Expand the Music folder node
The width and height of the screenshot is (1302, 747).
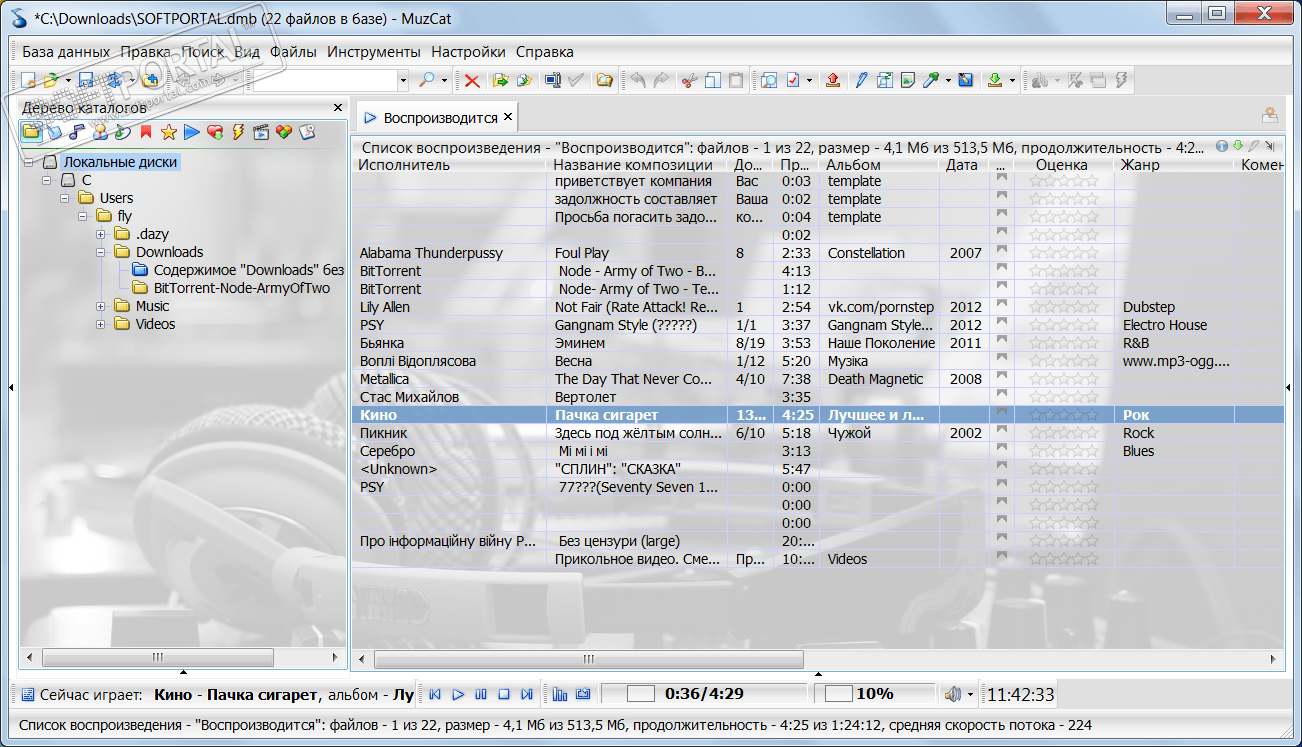click(x=101, y=306)
